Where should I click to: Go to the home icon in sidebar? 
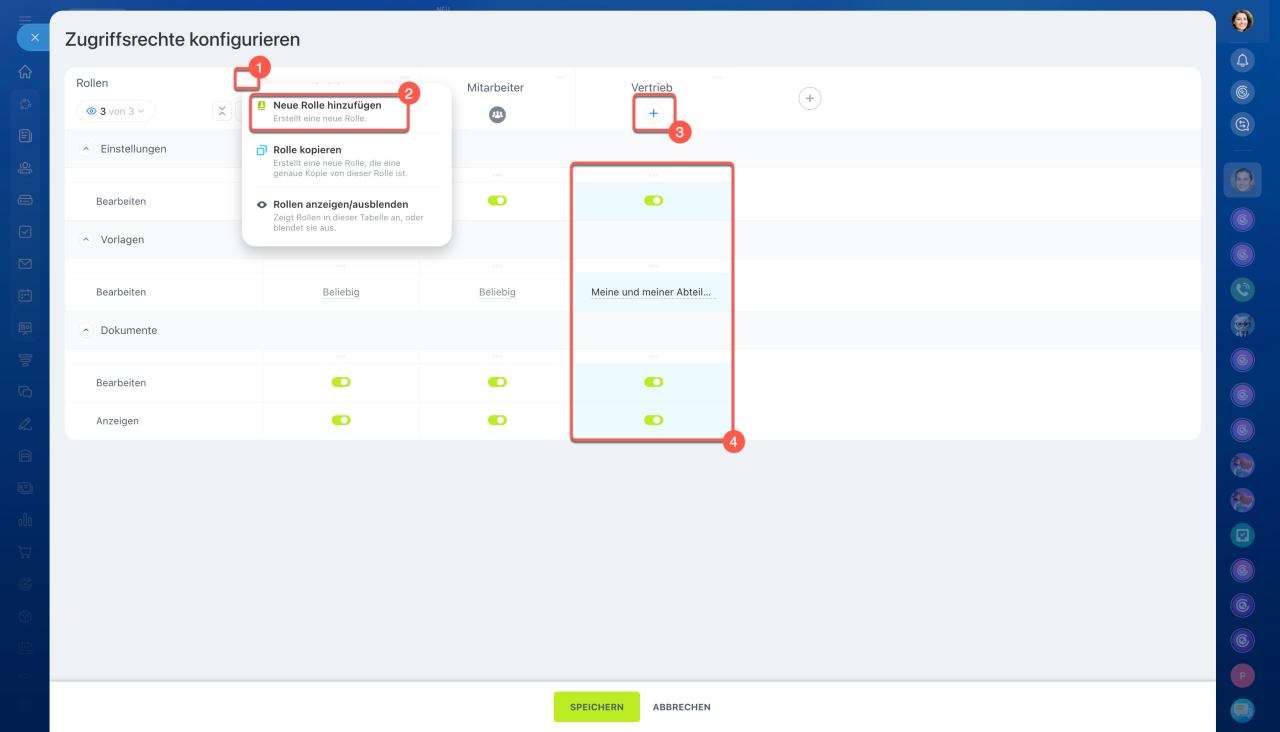tap(25, 72)
